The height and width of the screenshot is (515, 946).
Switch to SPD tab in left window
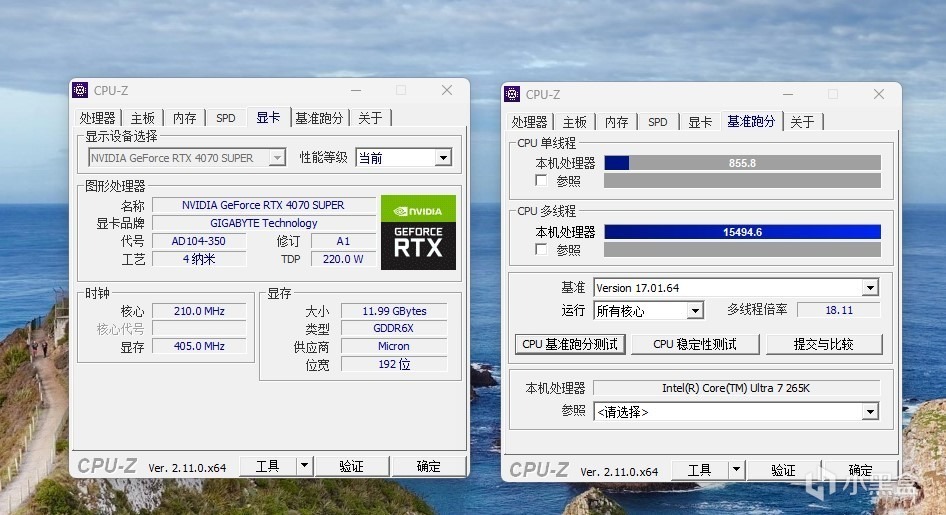point(226,118)
